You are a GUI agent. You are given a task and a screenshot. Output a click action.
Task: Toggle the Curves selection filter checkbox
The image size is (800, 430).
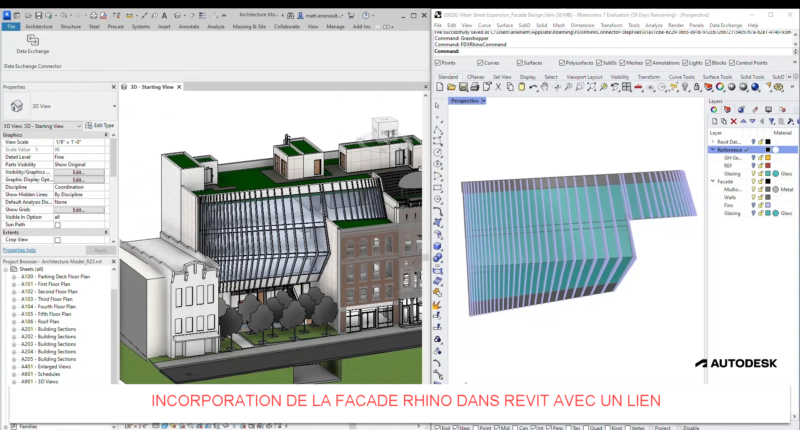(478, 62)
